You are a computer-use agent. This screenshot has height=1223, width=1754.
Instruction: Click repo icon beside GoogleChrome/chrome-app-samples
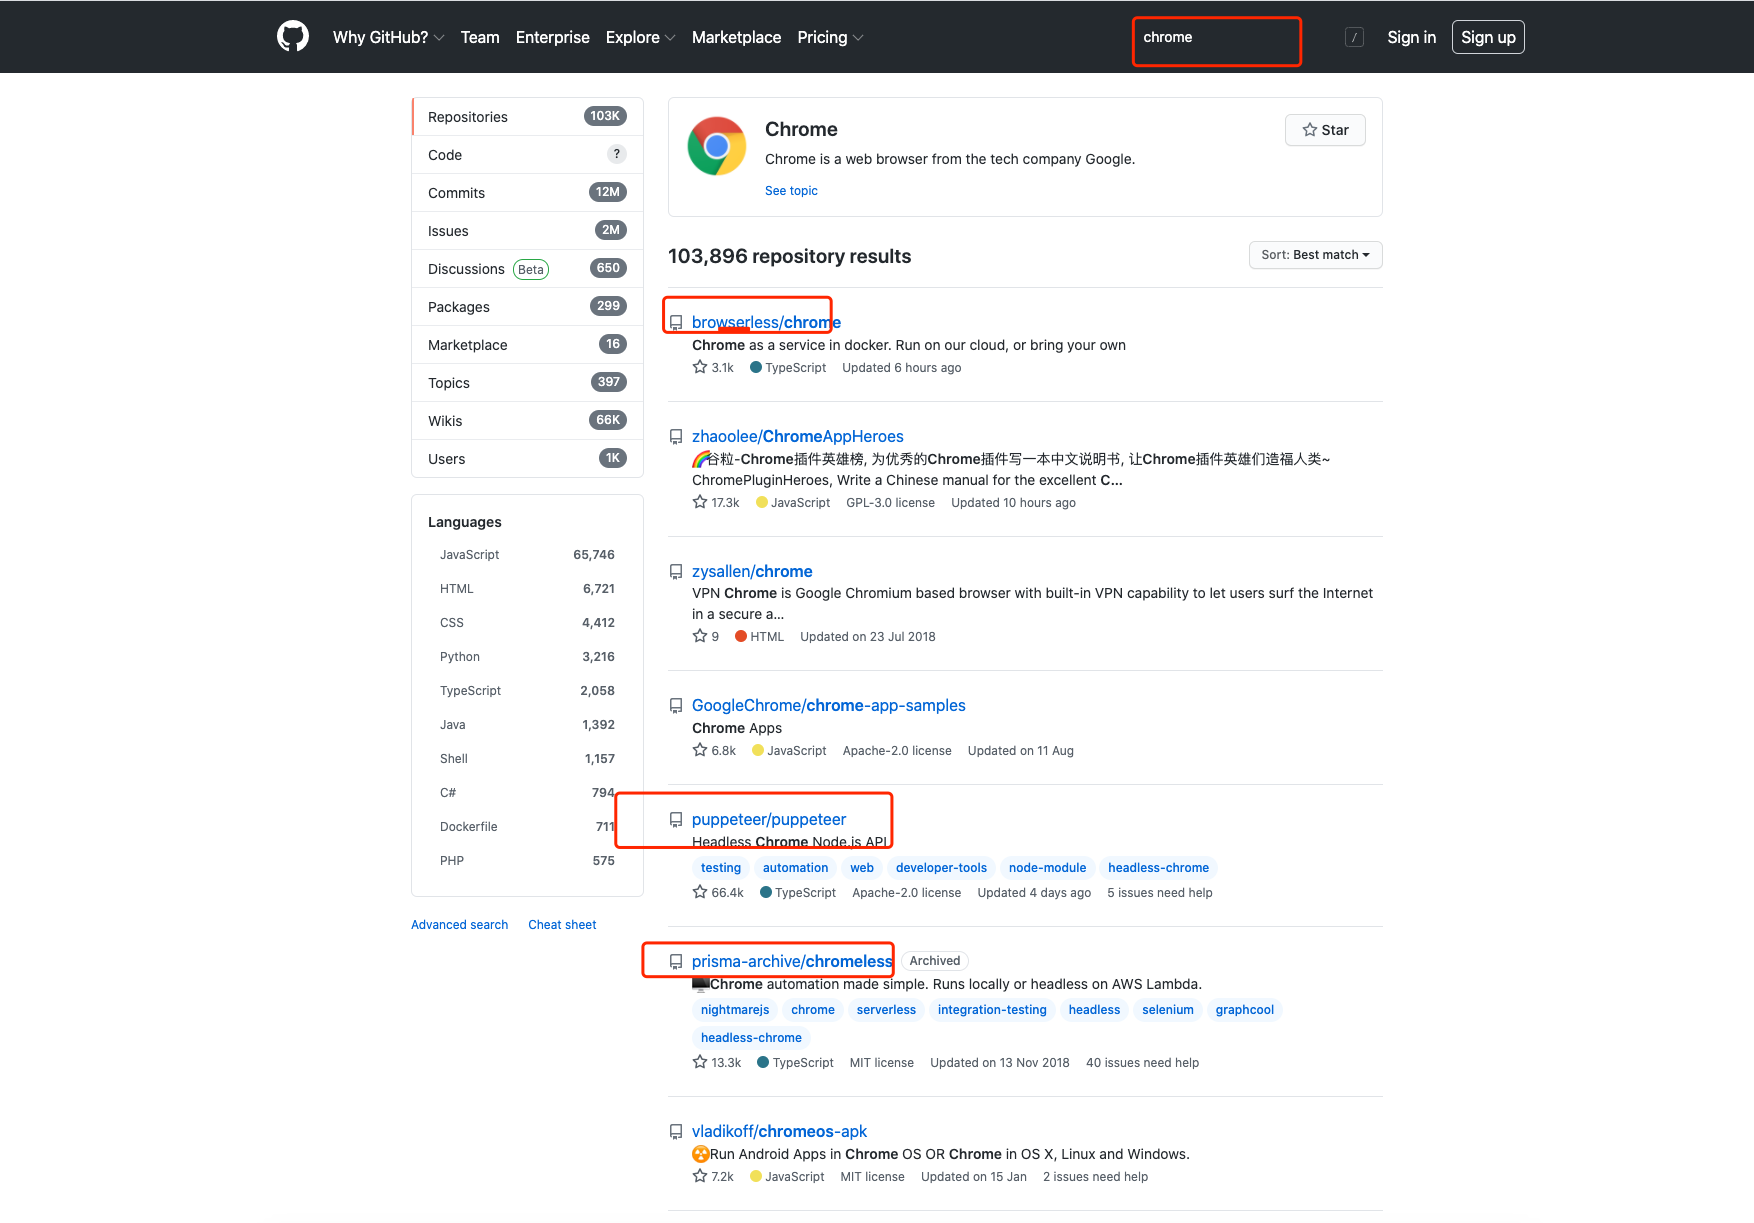pos(676,706)
